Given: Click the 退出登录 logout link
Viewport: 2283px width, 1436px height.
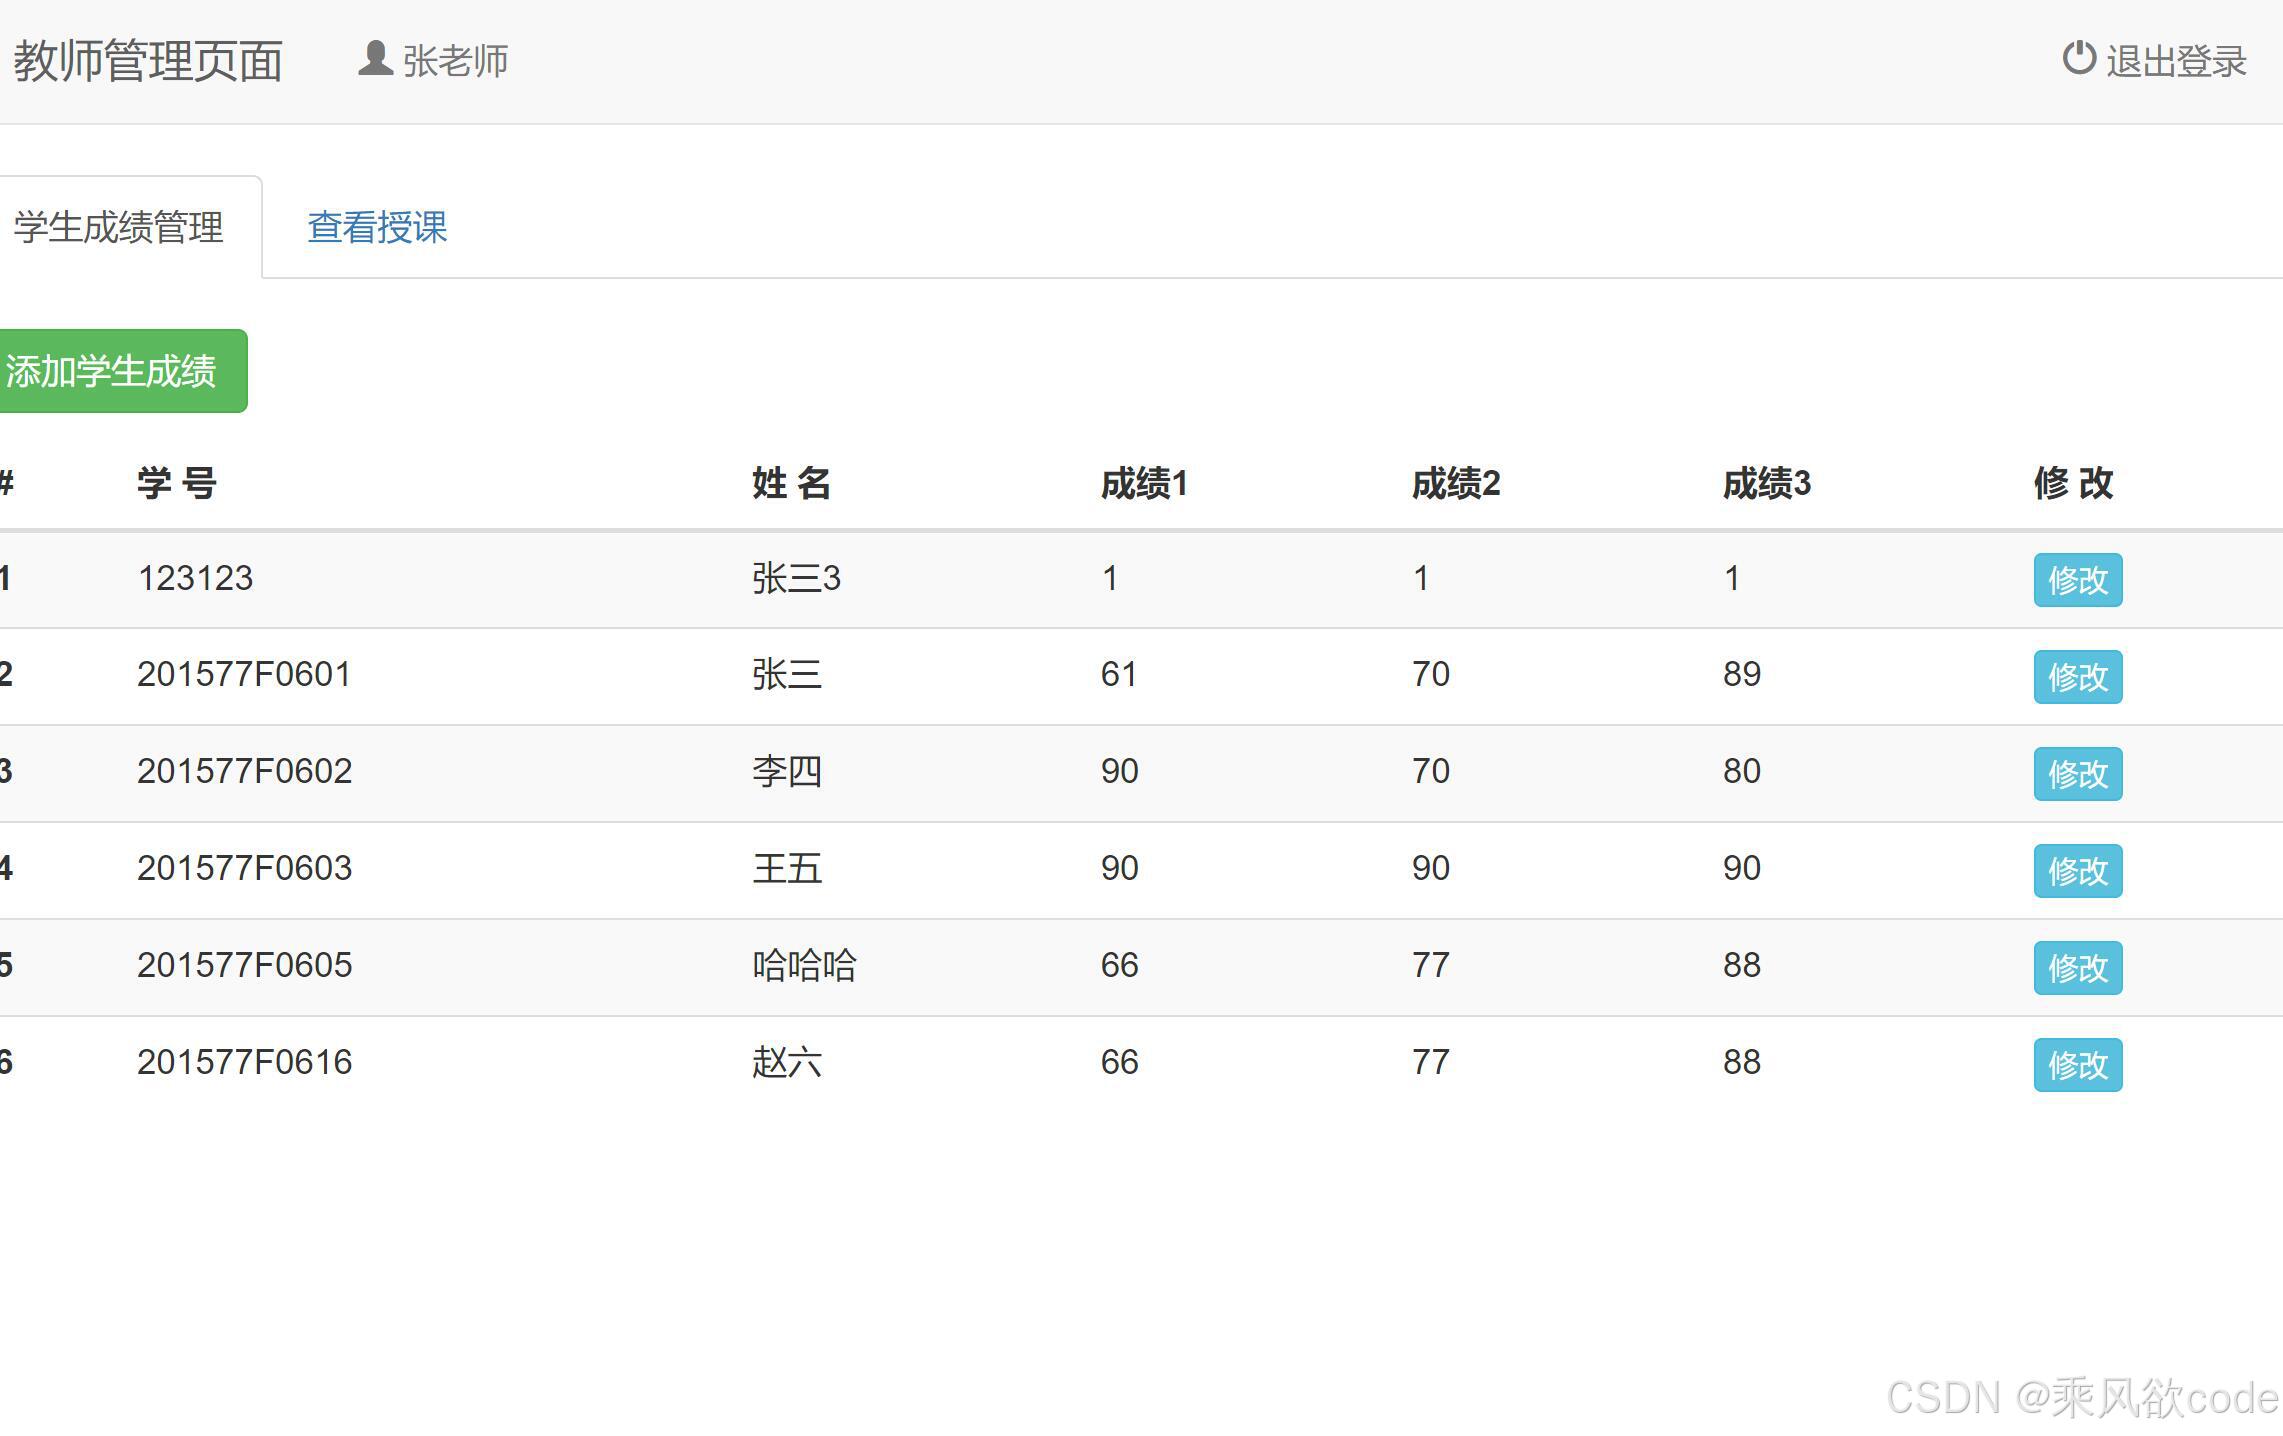Looking at the screenshot, I should coord(2176,61).
